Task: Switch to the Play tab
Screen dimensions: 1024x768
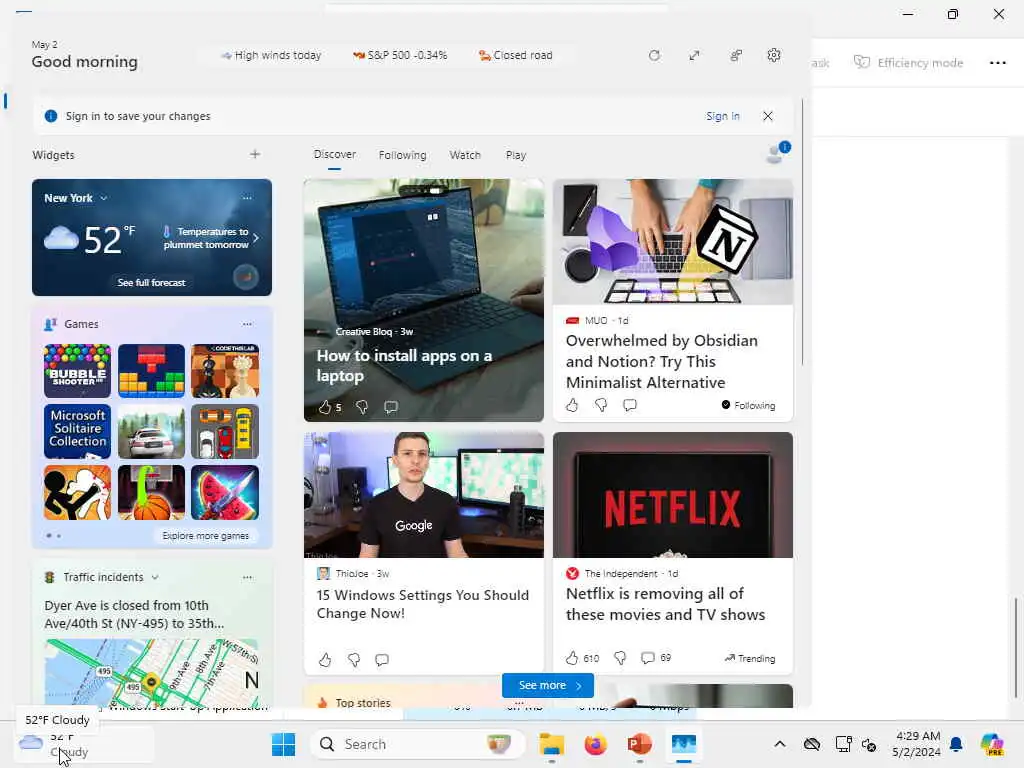Action: [516, 155]
